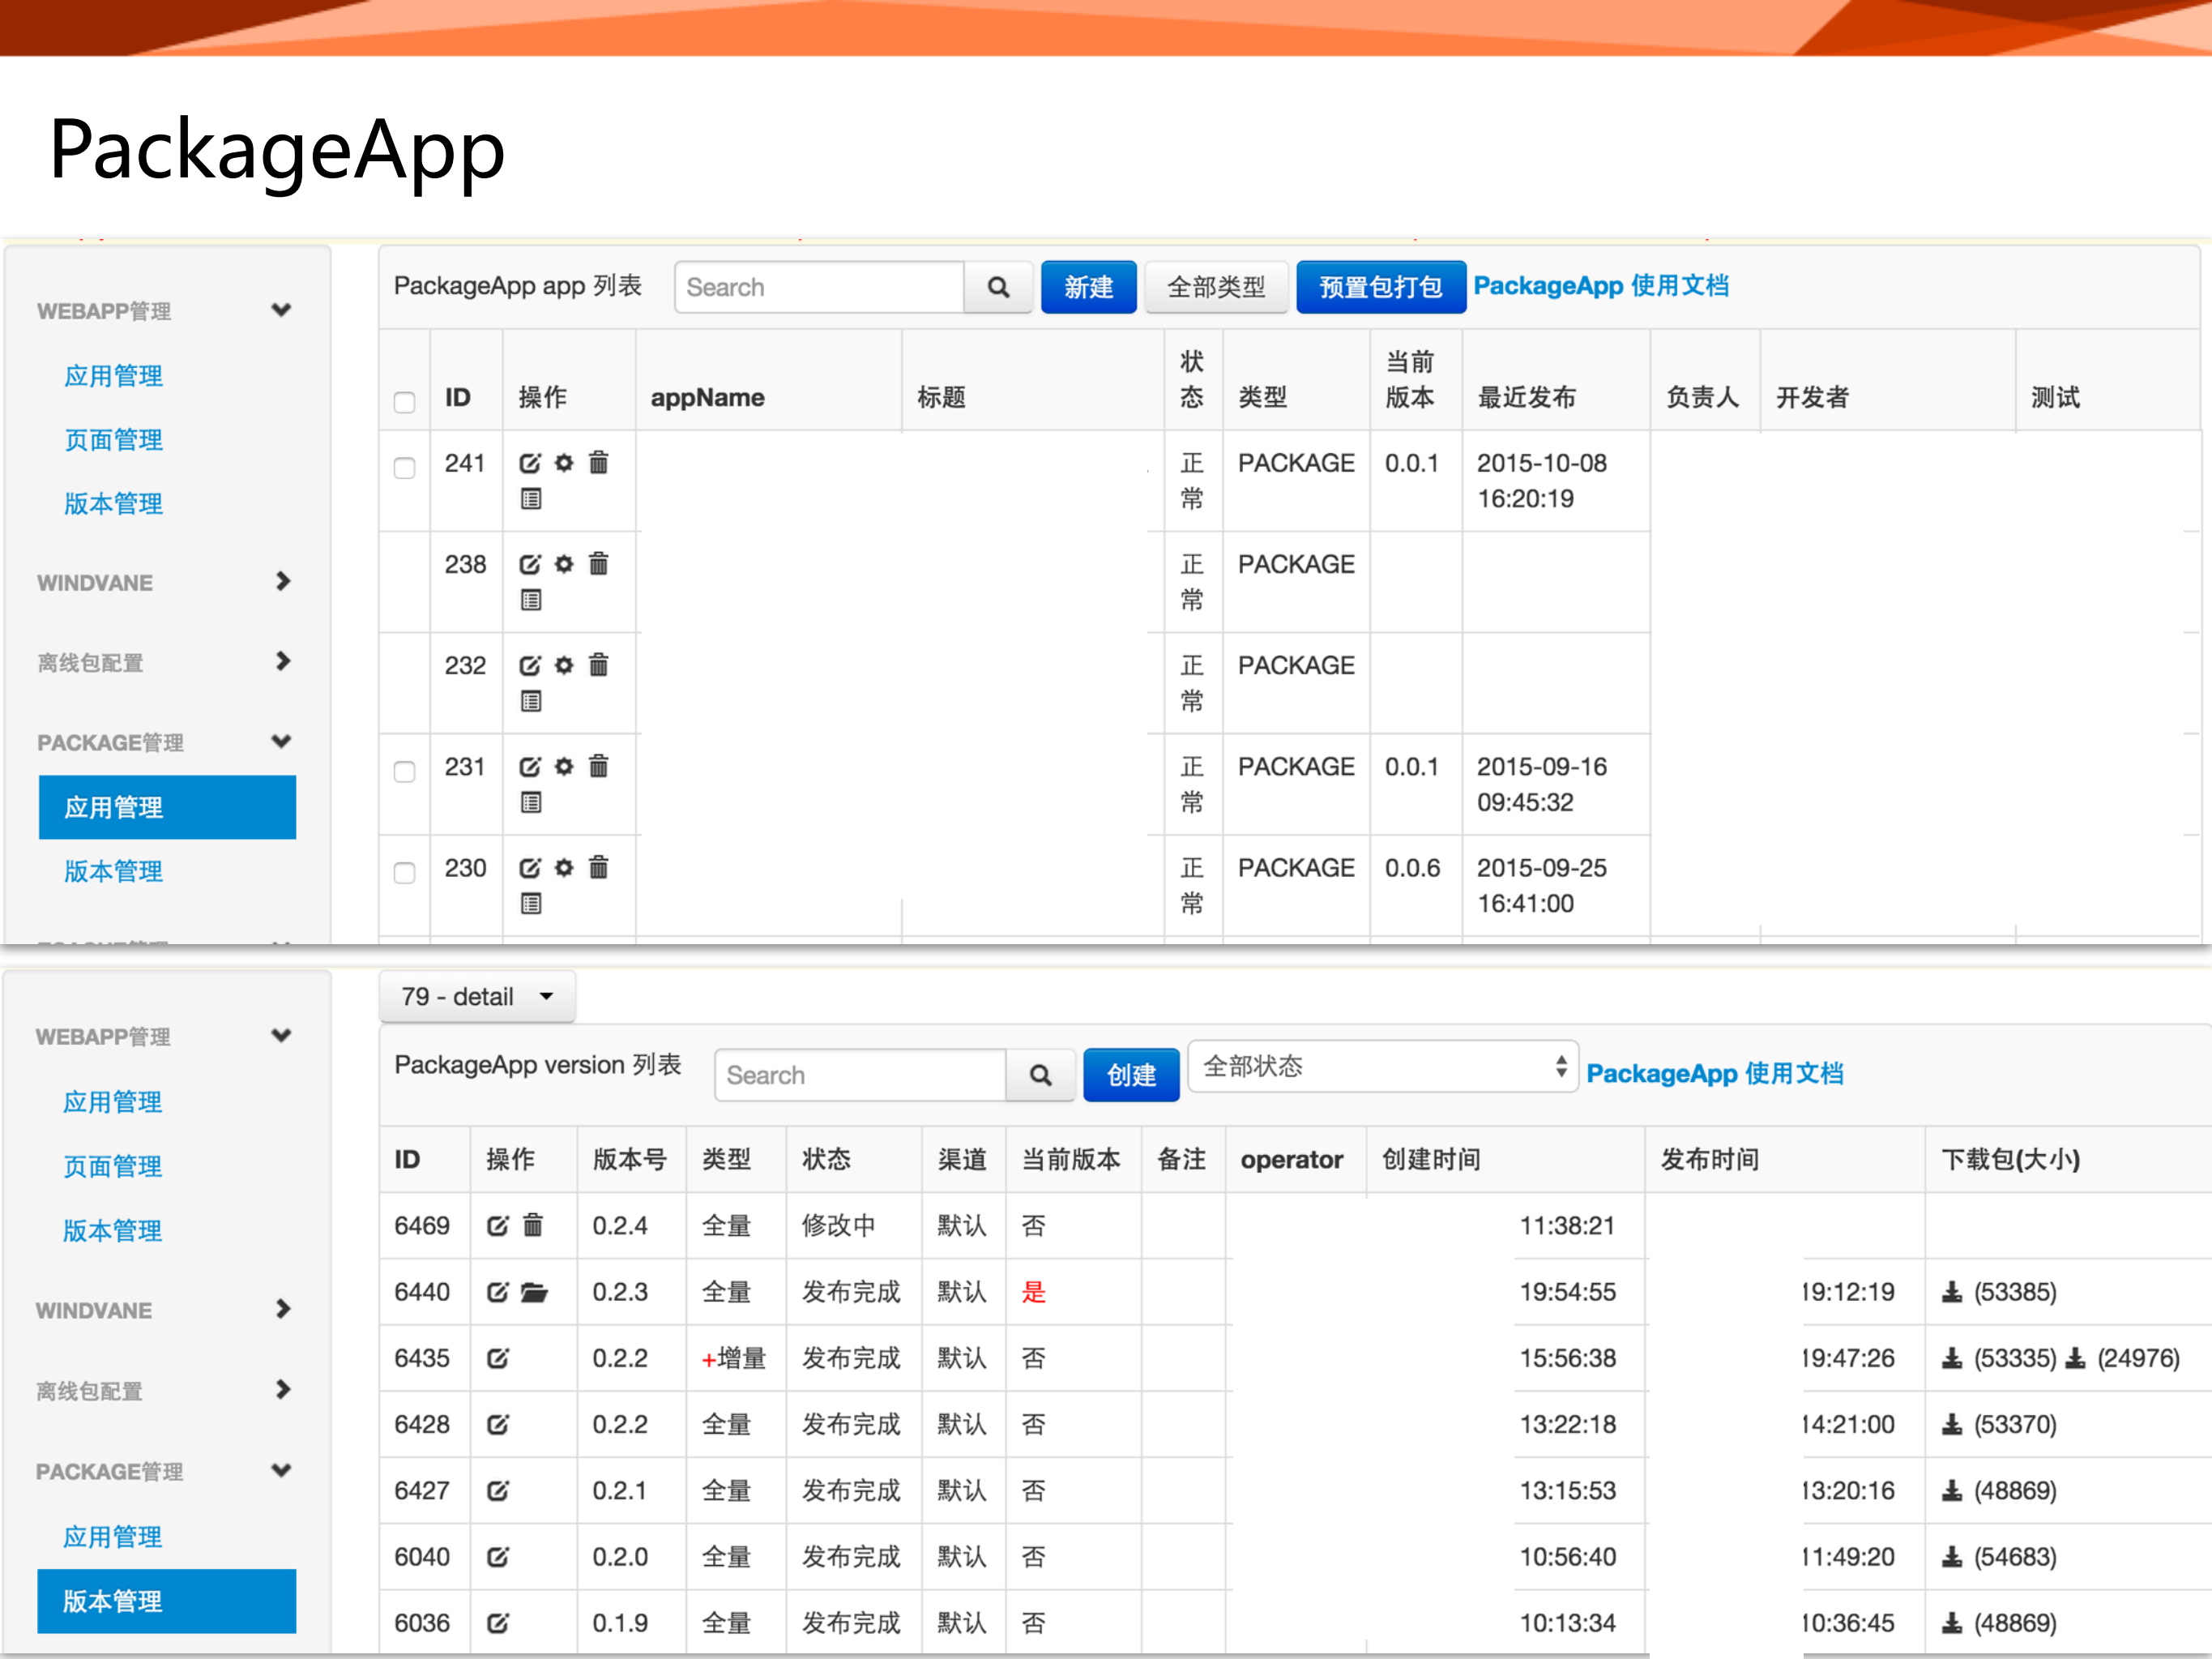Open settings gear for app 238
The height and width of the screenshot is (1659, 2212).
pos(564,565)
